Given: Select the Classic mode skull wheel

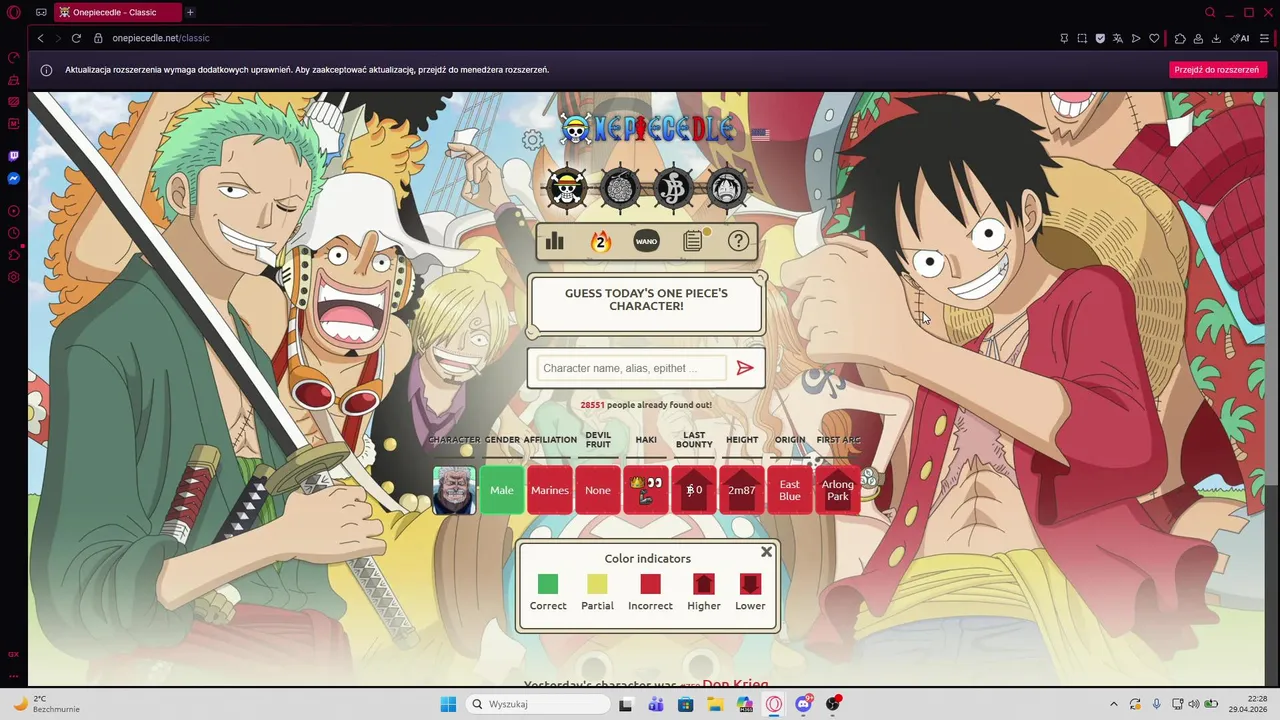Looking at the screenshot, I should 567,187.
